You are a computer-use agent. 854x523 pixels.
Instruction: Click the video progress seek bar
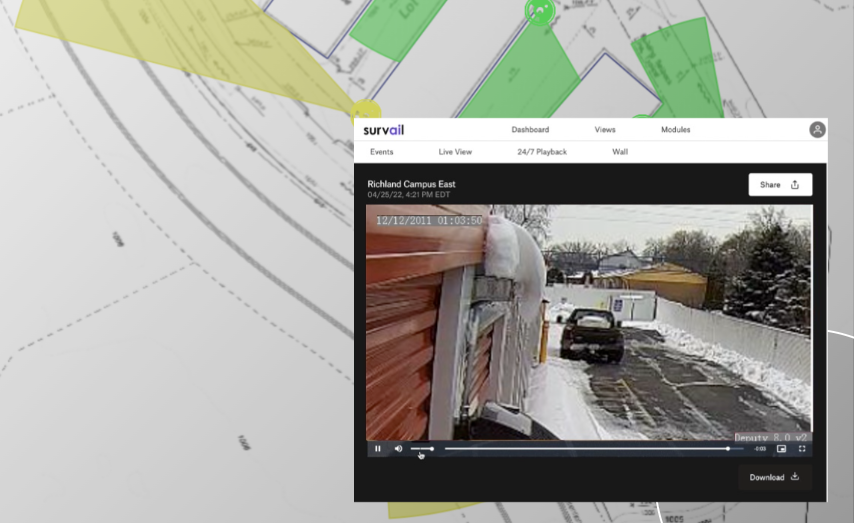tap(585, 449)
